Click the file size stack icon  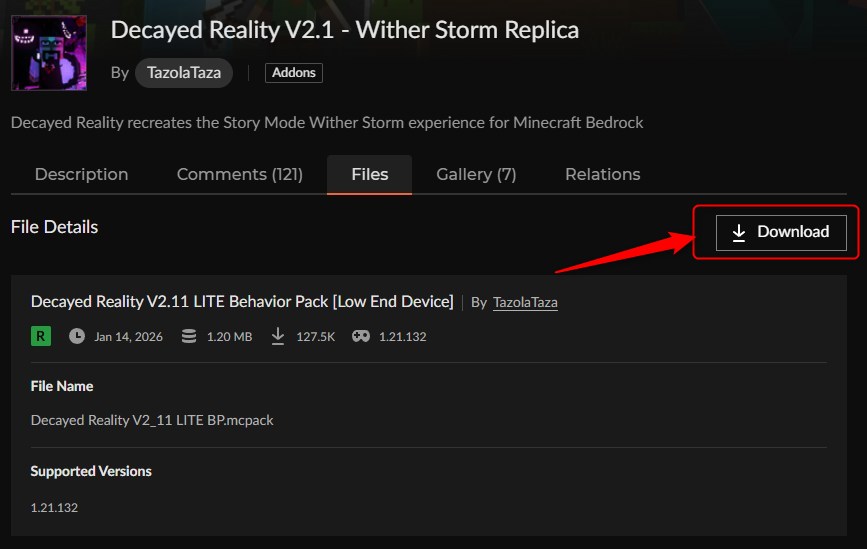(189, 336)
